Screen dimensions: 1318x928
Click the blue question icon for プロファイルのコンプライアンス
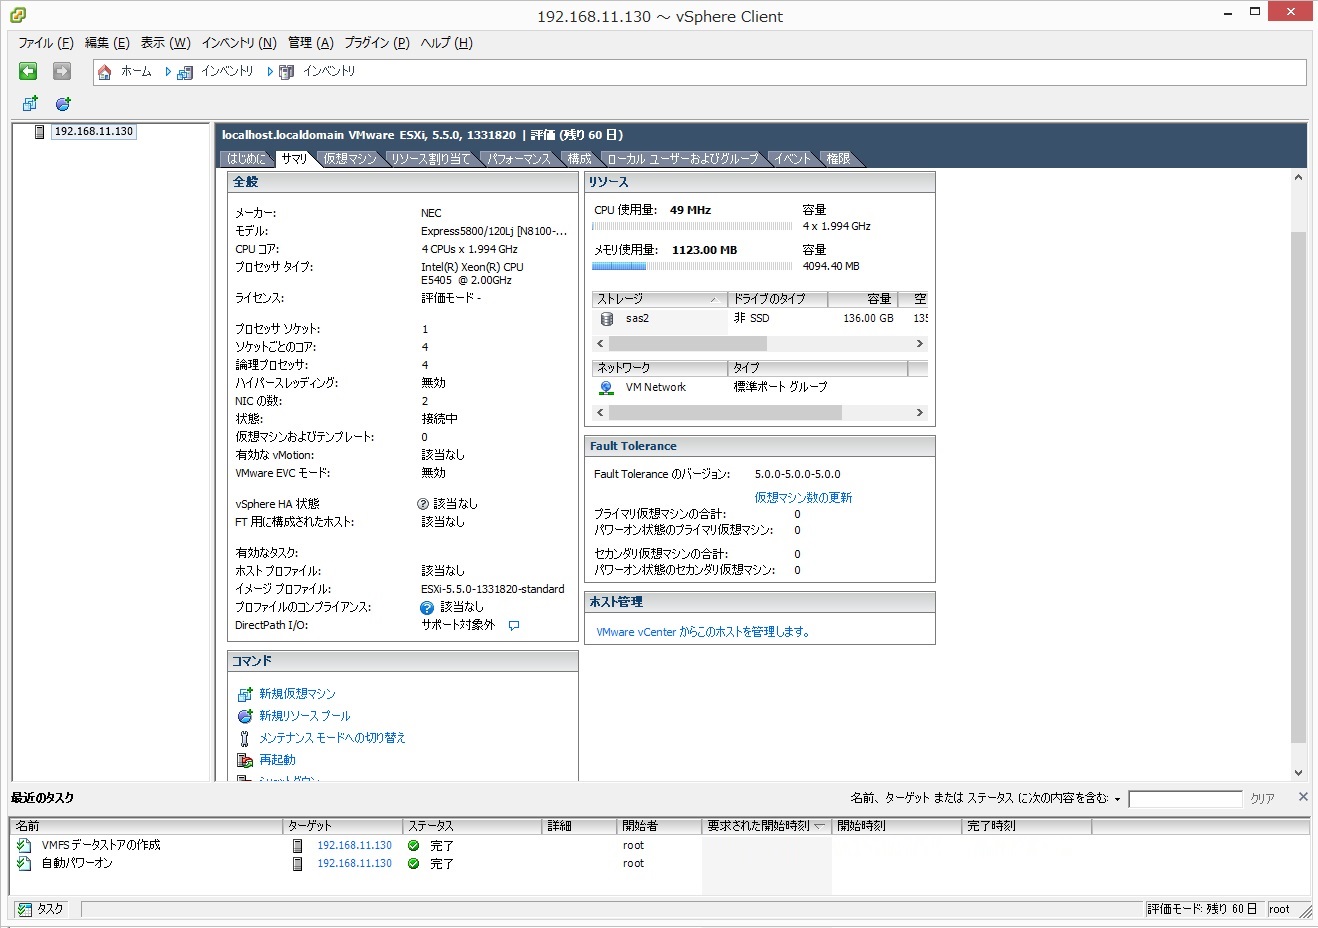point(427,607)
